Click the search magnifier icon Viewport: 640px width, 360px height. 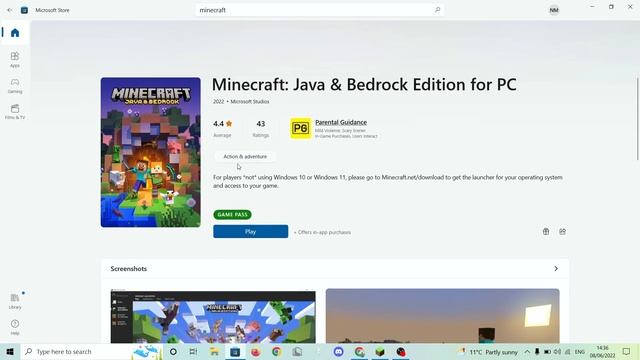coord(438,10)
